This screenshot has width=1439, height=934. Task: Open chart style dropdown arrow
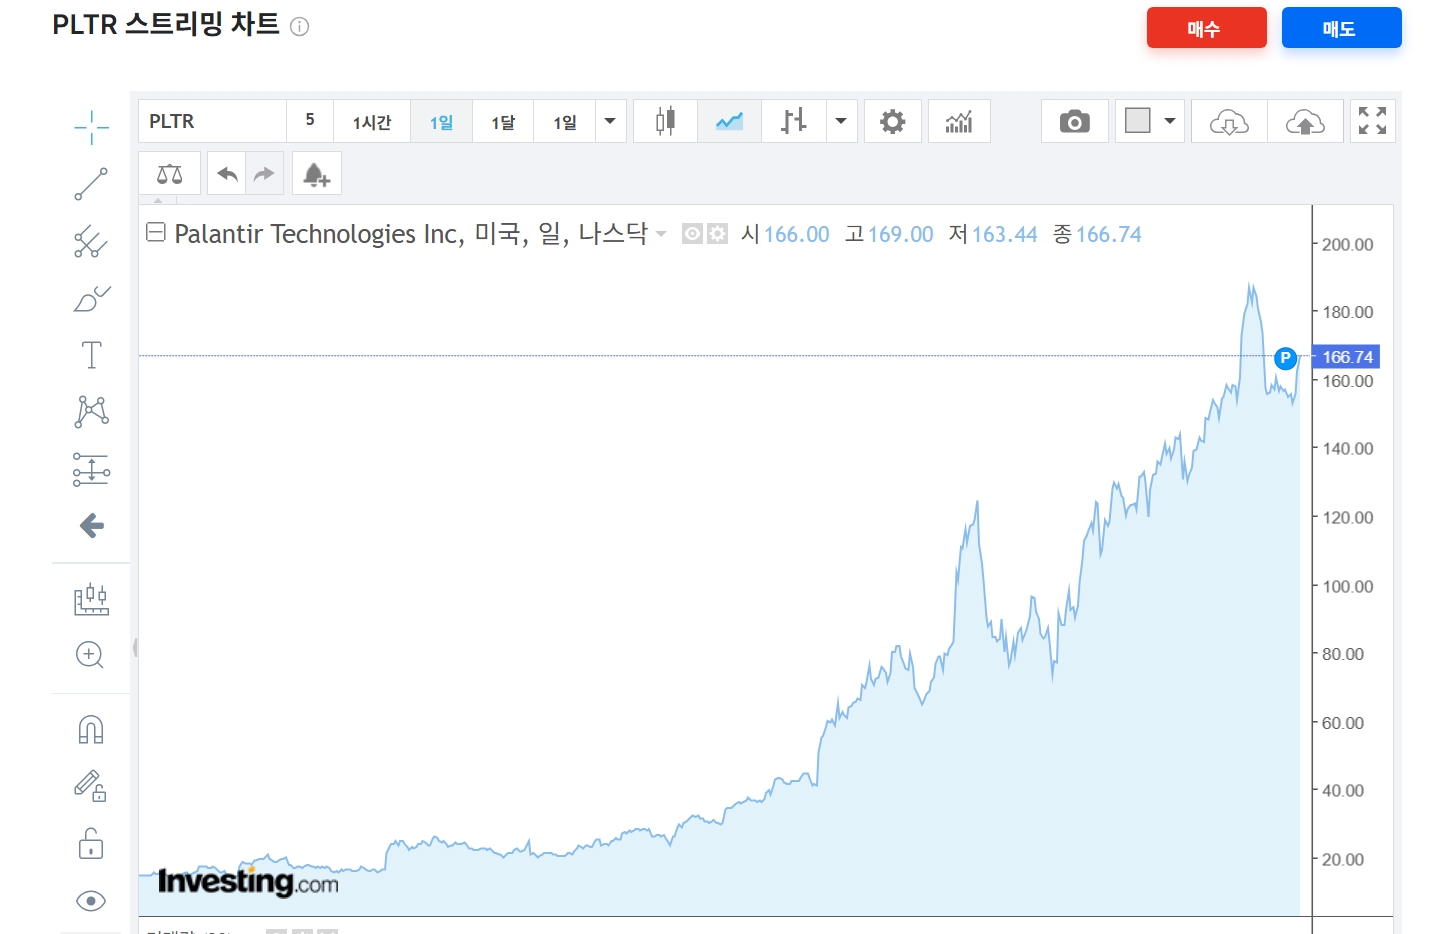pos(841,121)
